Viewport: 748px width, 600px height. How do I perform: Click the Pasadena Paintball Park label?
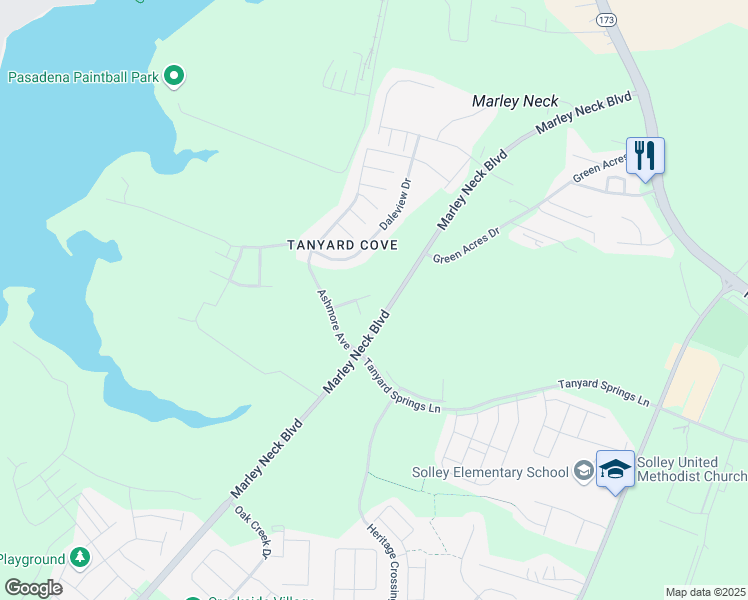click(x=83, y=77)
